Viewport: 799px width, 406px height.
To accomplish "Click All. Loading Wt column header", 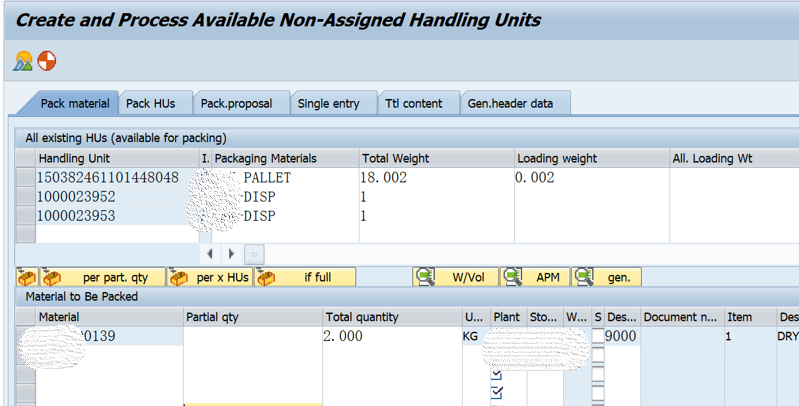I will pos(734,158).
